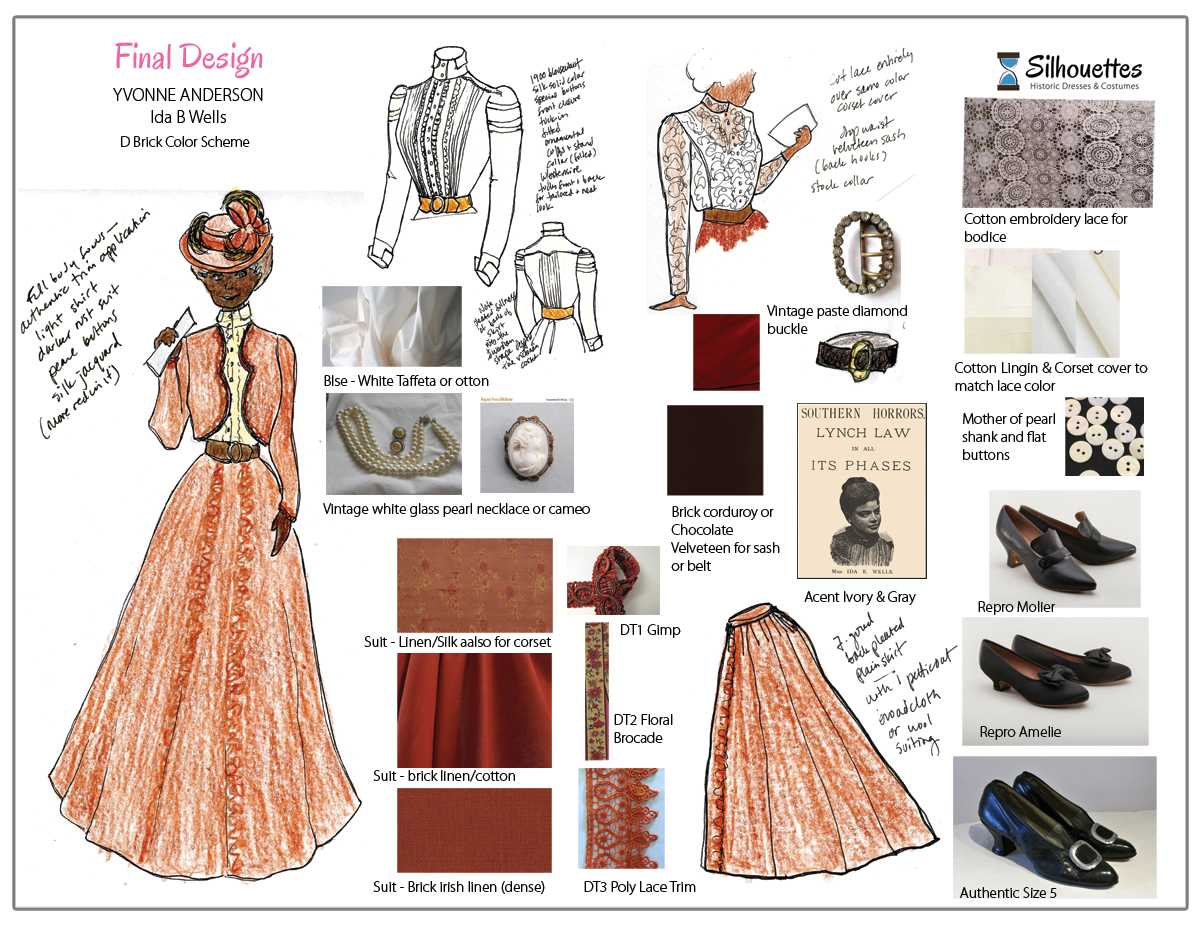
Task: Click the "Repro Amelie" caption
Action: [x=1020, y=732]
